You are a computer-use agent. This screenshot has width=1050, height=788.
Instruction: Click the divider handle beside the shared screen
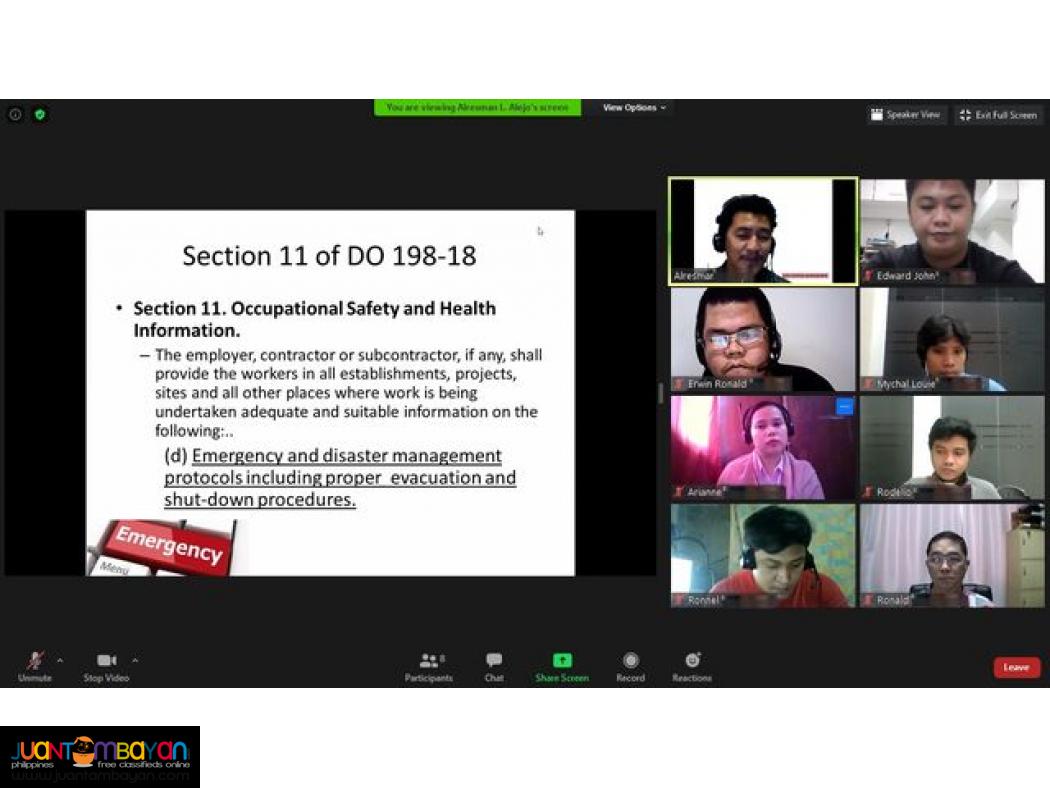pyautogui.click(x=660, y=393)
